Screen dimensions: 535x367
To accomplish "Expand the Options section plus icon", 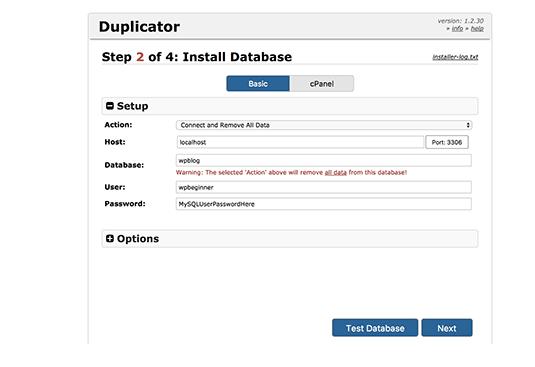I will point(110,238).
